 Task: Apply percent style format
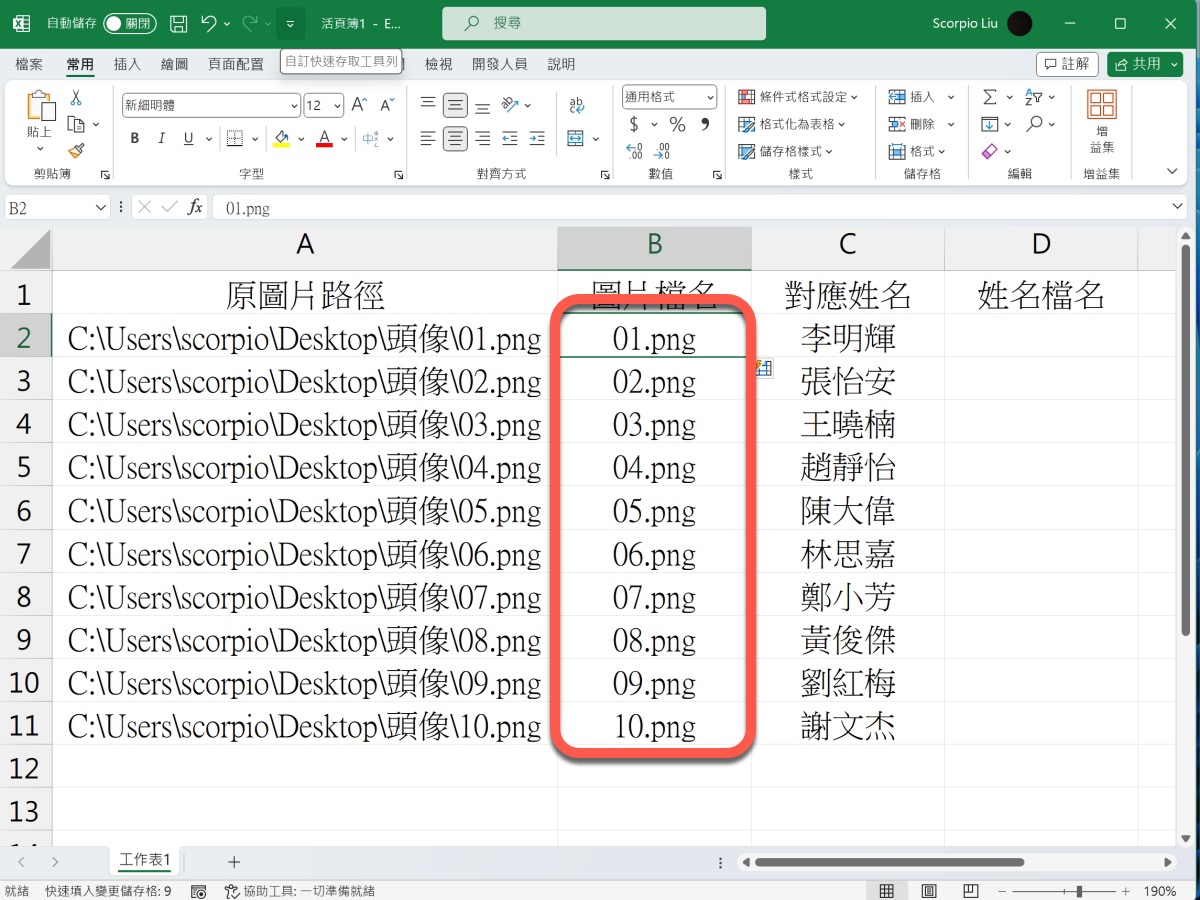point(677,125)
